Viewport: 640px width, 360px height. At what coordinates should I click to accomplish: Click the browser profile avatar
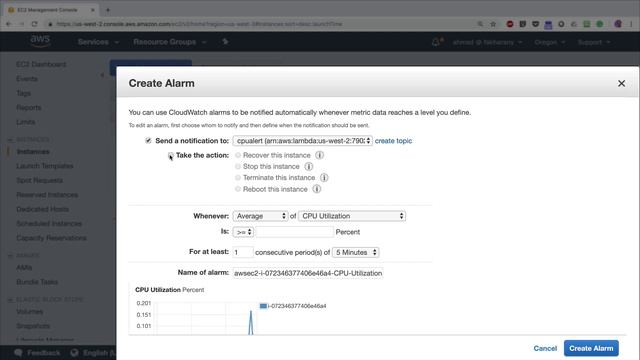click(618, 24)
